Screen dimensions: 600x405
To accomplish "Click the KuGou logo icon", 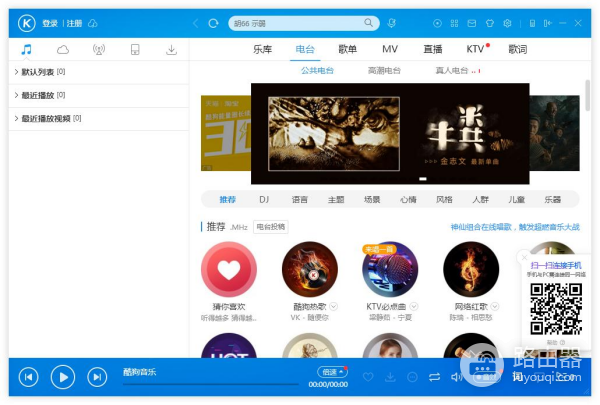I will click(x=26, y=23).
